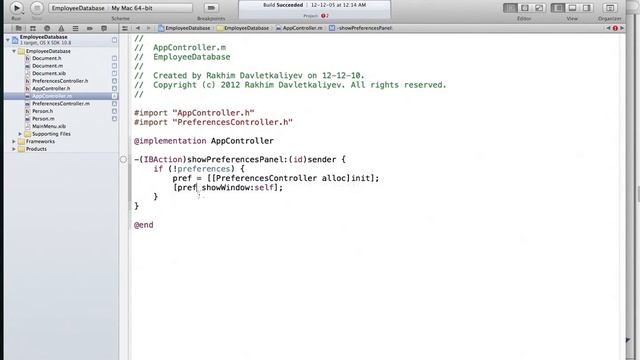Show the Project navigator folder icon
Image resolution: width=640 pixels, height=360 pixels.
click(18, 28)
